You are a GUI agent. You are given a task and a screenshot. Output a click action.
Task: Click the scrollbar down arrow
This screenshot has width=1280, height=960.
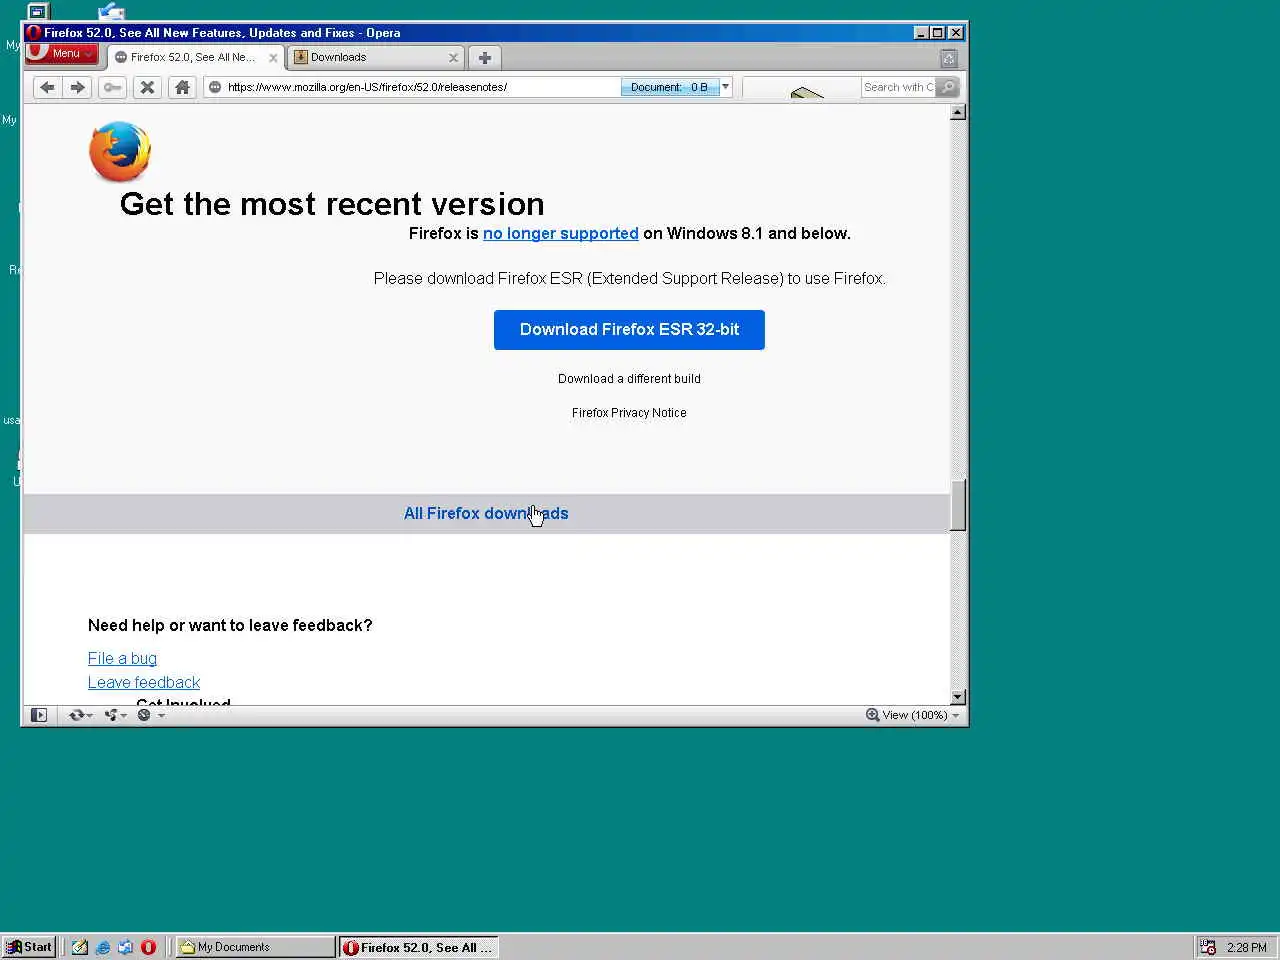(x=958, y=697)
